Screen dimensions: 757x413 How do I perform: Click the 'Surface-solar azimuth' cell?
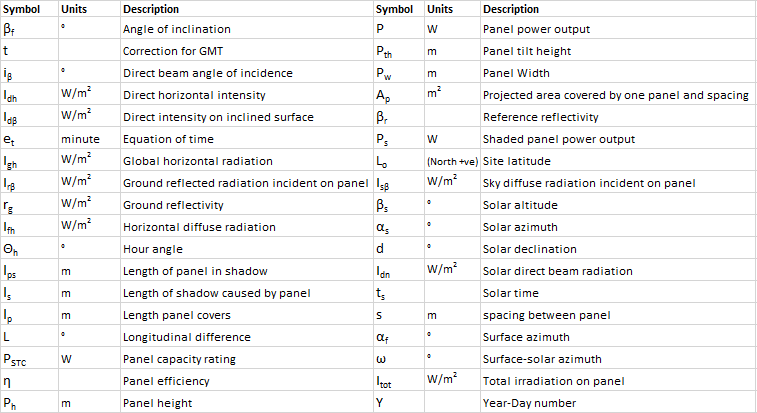tap(618, 359)
